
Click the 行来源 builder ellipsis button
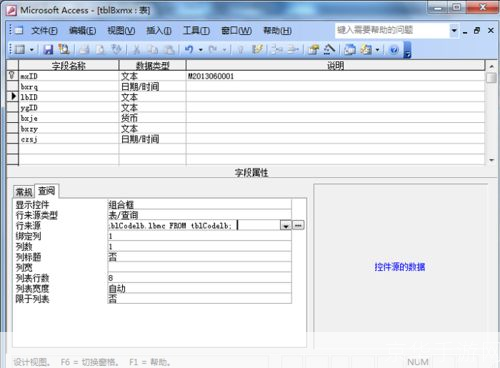click(x=298, y=226)
